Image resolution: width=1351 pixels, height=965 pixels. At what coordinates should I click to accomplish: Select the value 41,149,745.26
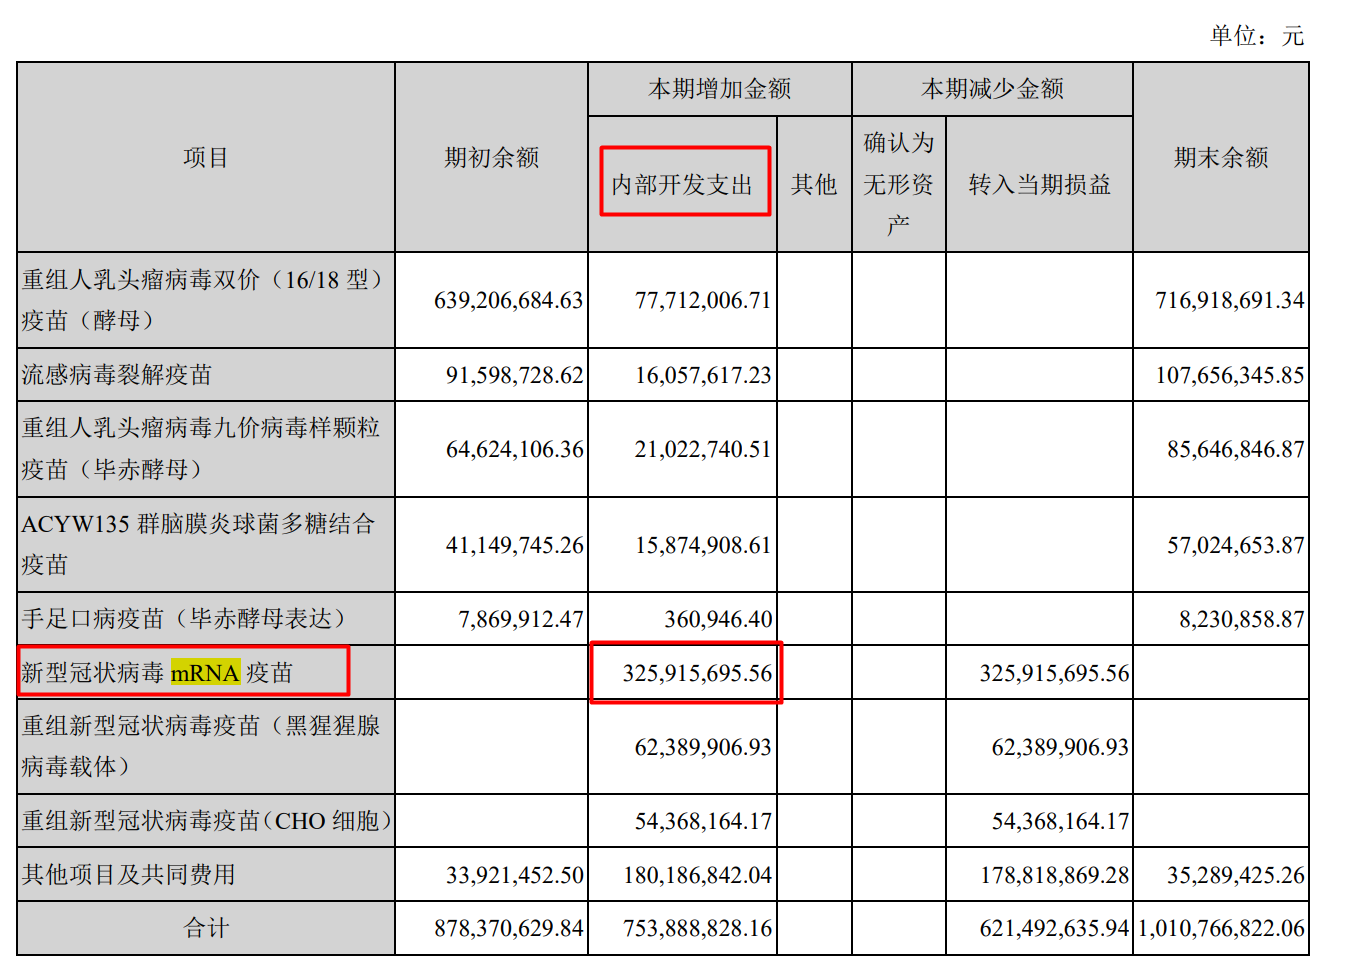coord(514,545)
